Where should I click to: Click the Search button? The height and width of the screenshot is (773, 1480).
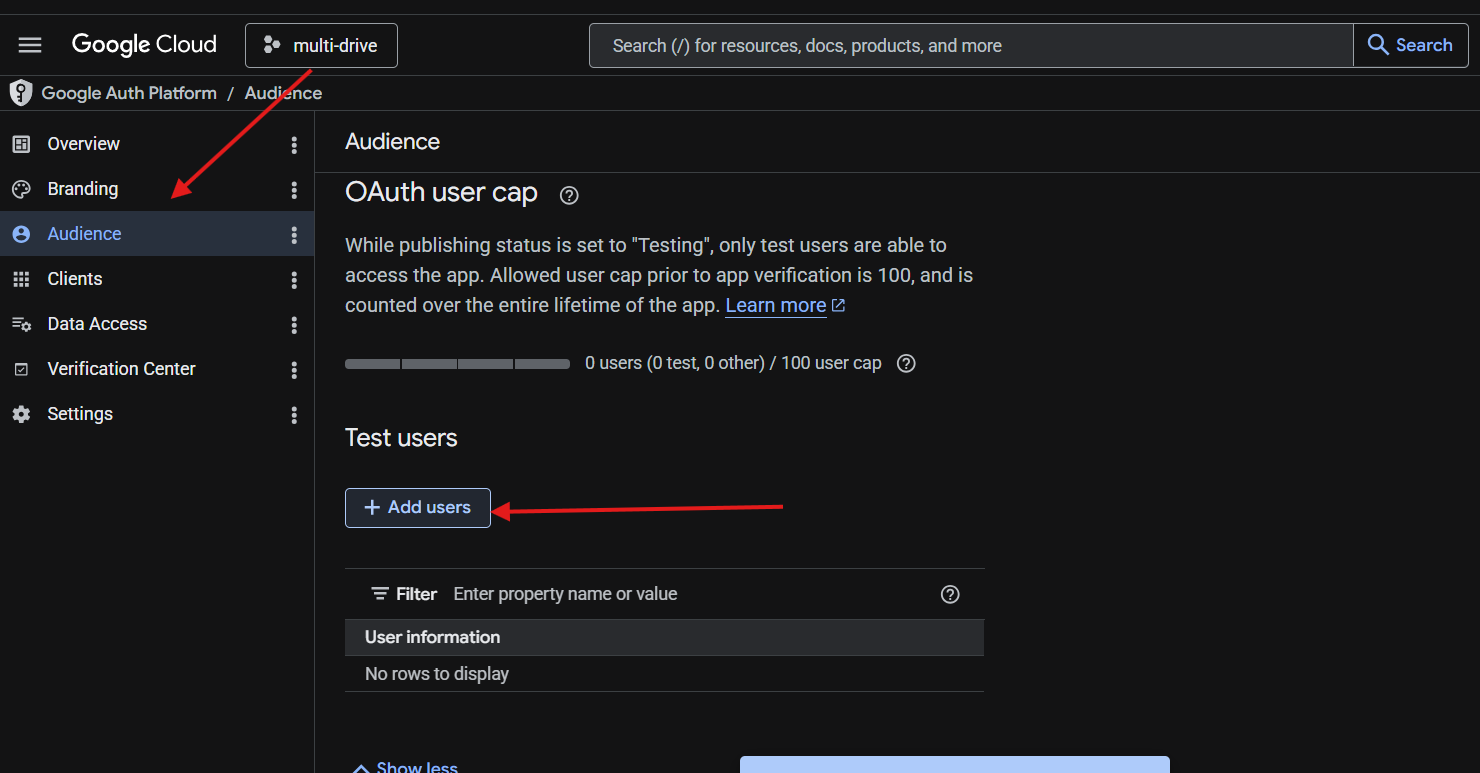click(x=1410, y=46)
